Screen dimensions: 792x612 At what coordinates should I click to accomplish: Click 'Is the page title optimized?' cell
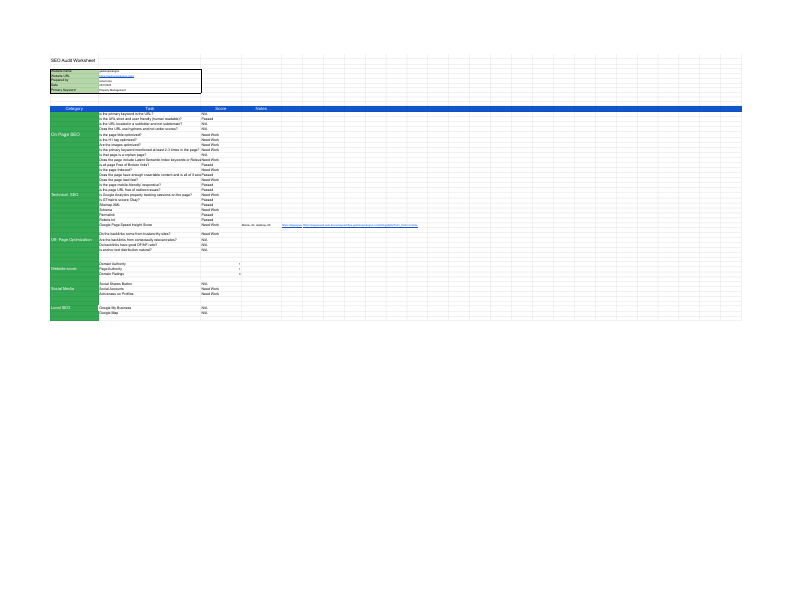150,135
